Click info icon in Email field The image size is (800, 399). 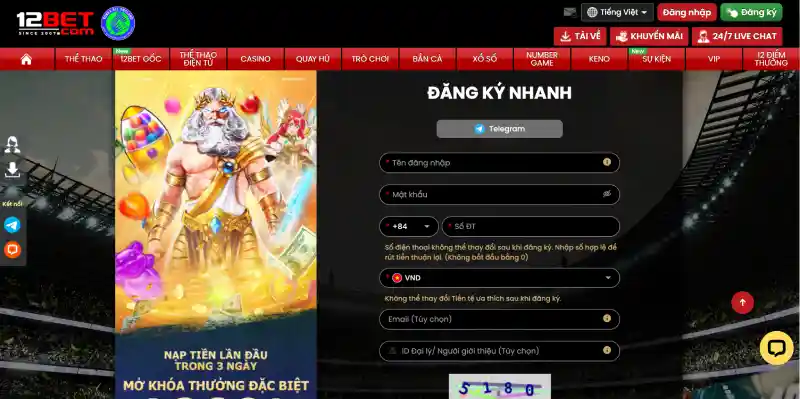[x=607, y=318]
